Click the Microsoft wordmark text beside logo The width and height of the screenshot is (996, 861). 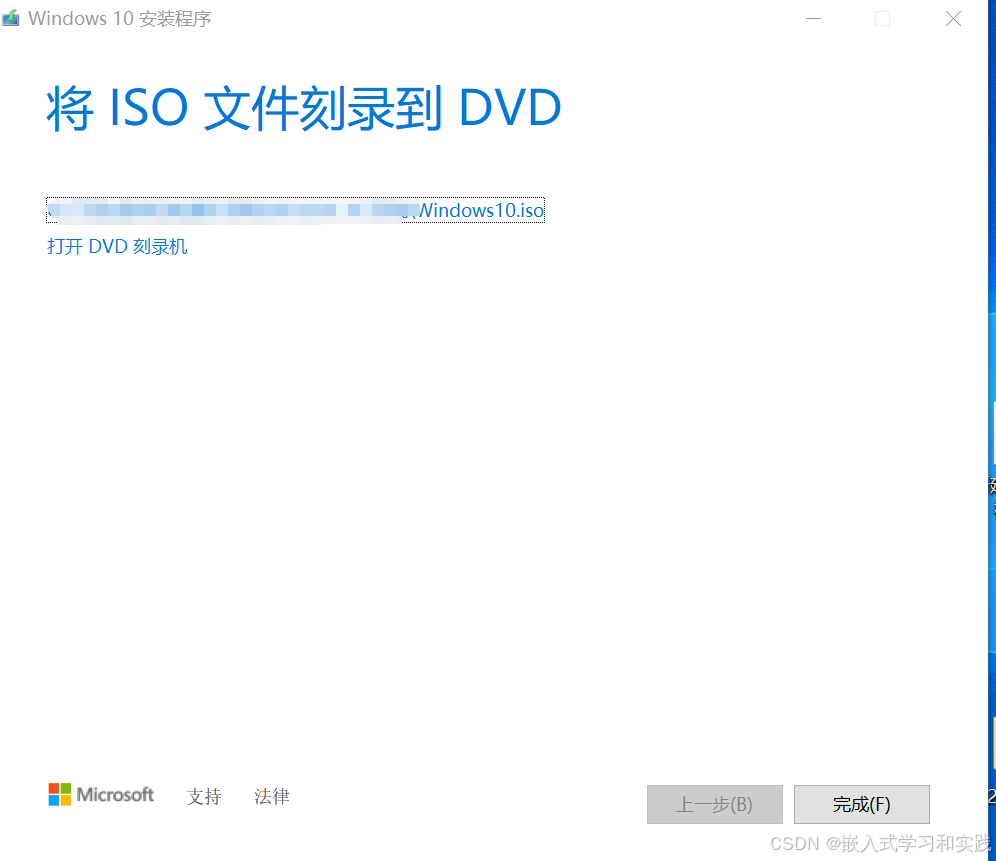coord(115,794)
